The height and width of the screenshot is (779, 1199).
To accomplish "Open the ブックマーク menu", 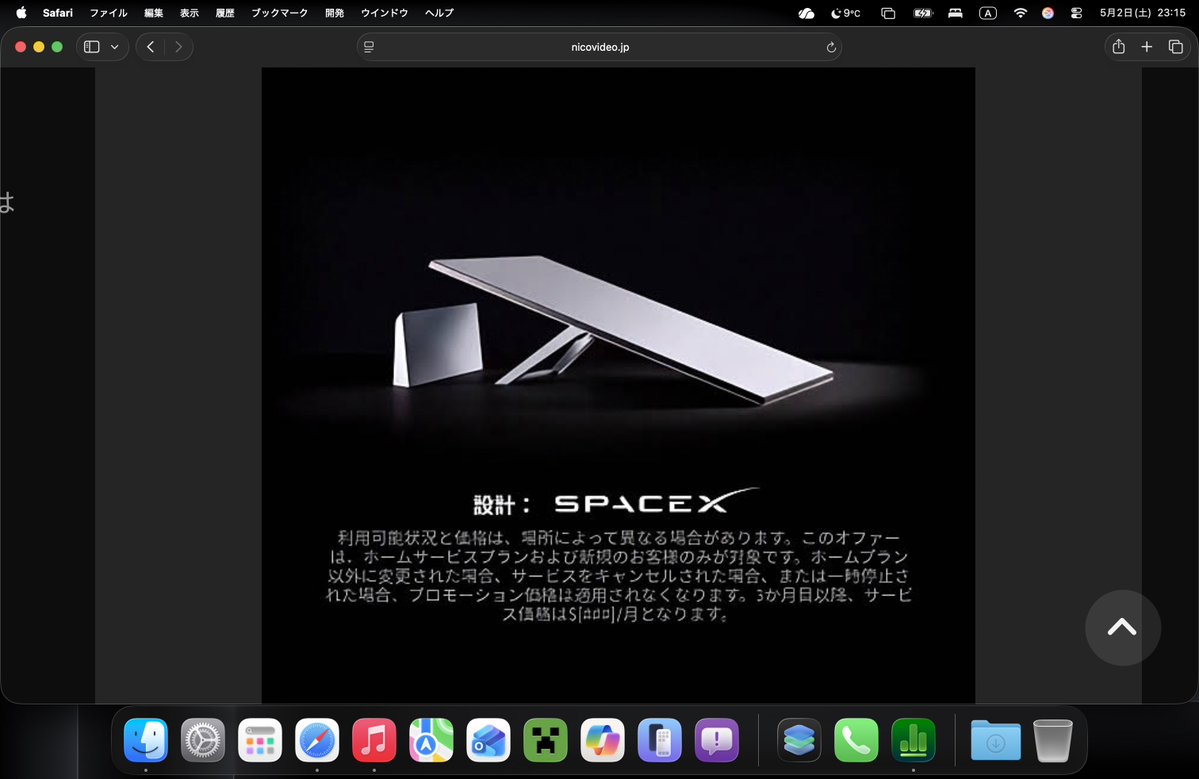I will pyautogui.click(x=280, y=12).
